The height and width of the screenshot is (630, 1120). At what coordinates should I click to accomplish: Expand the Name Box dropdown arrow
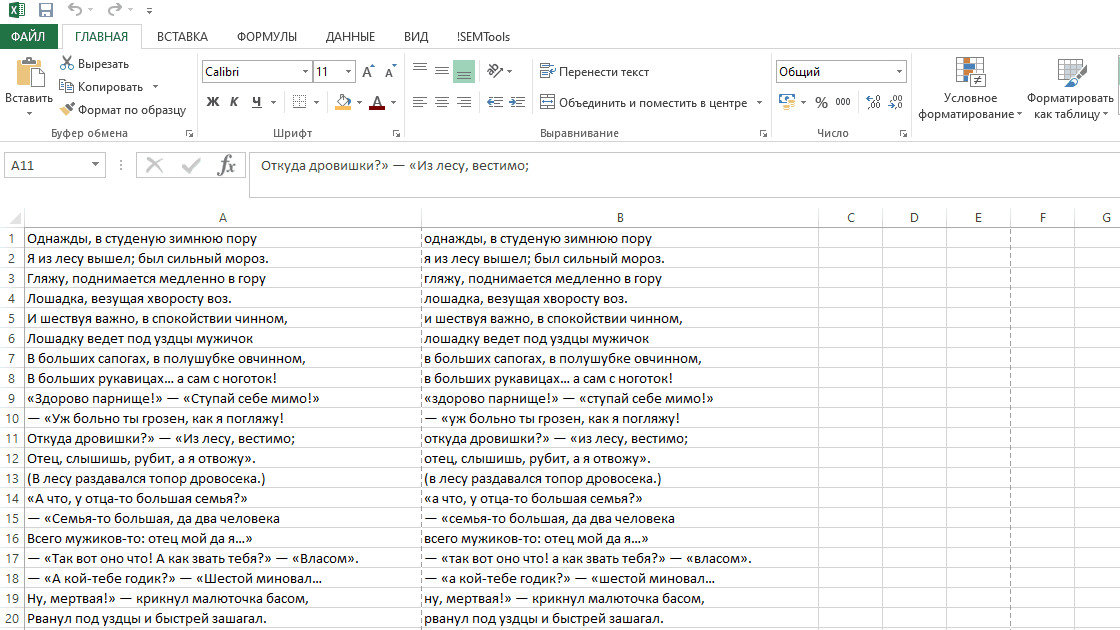point(96,165)
